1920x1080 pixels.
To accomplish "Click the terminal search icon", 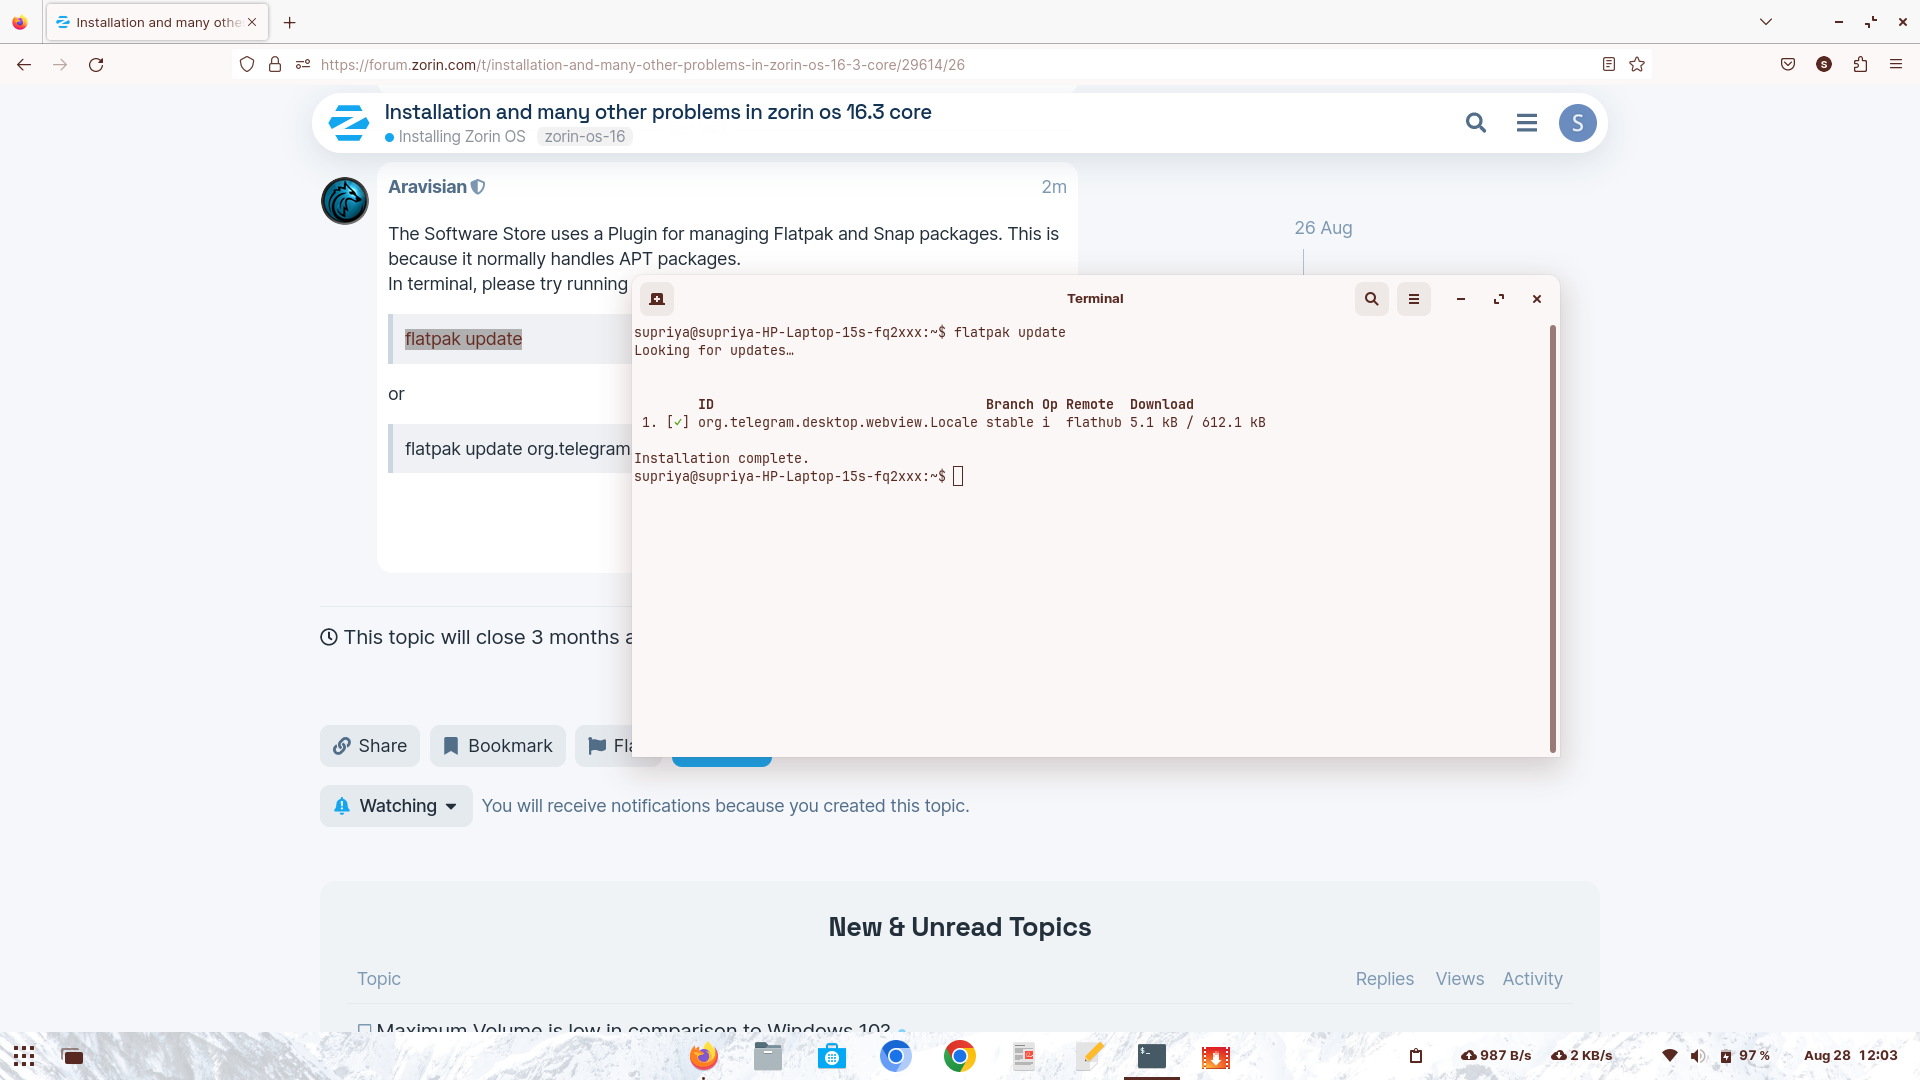I will point(1371,299).
